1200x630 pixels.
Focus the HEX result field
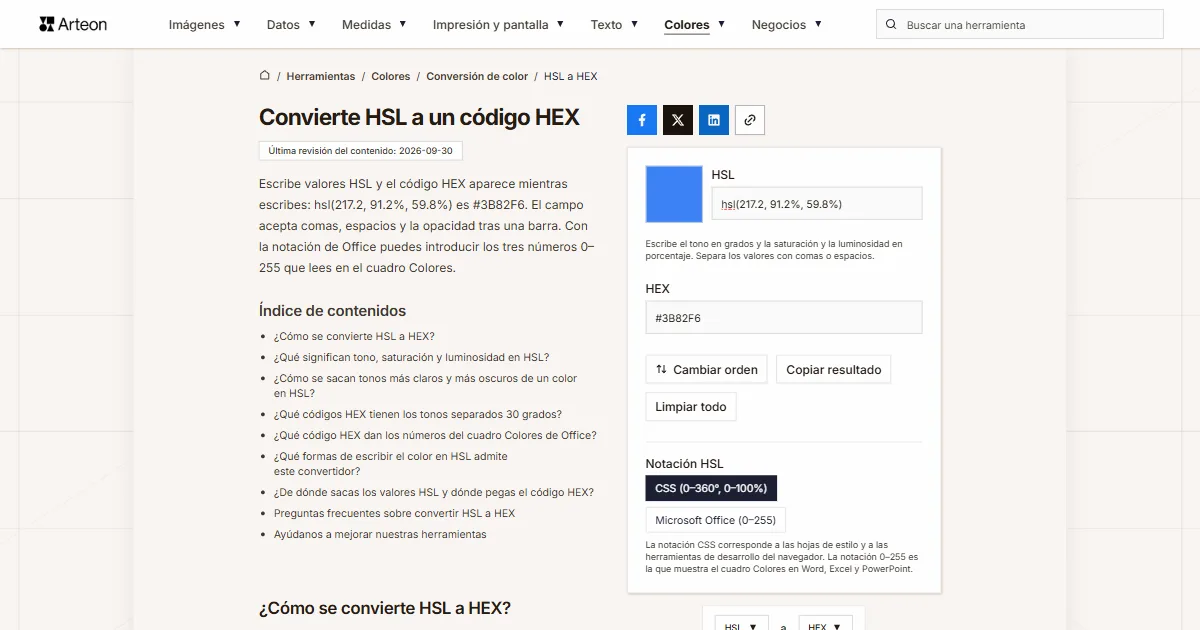[x=784, y=318]
